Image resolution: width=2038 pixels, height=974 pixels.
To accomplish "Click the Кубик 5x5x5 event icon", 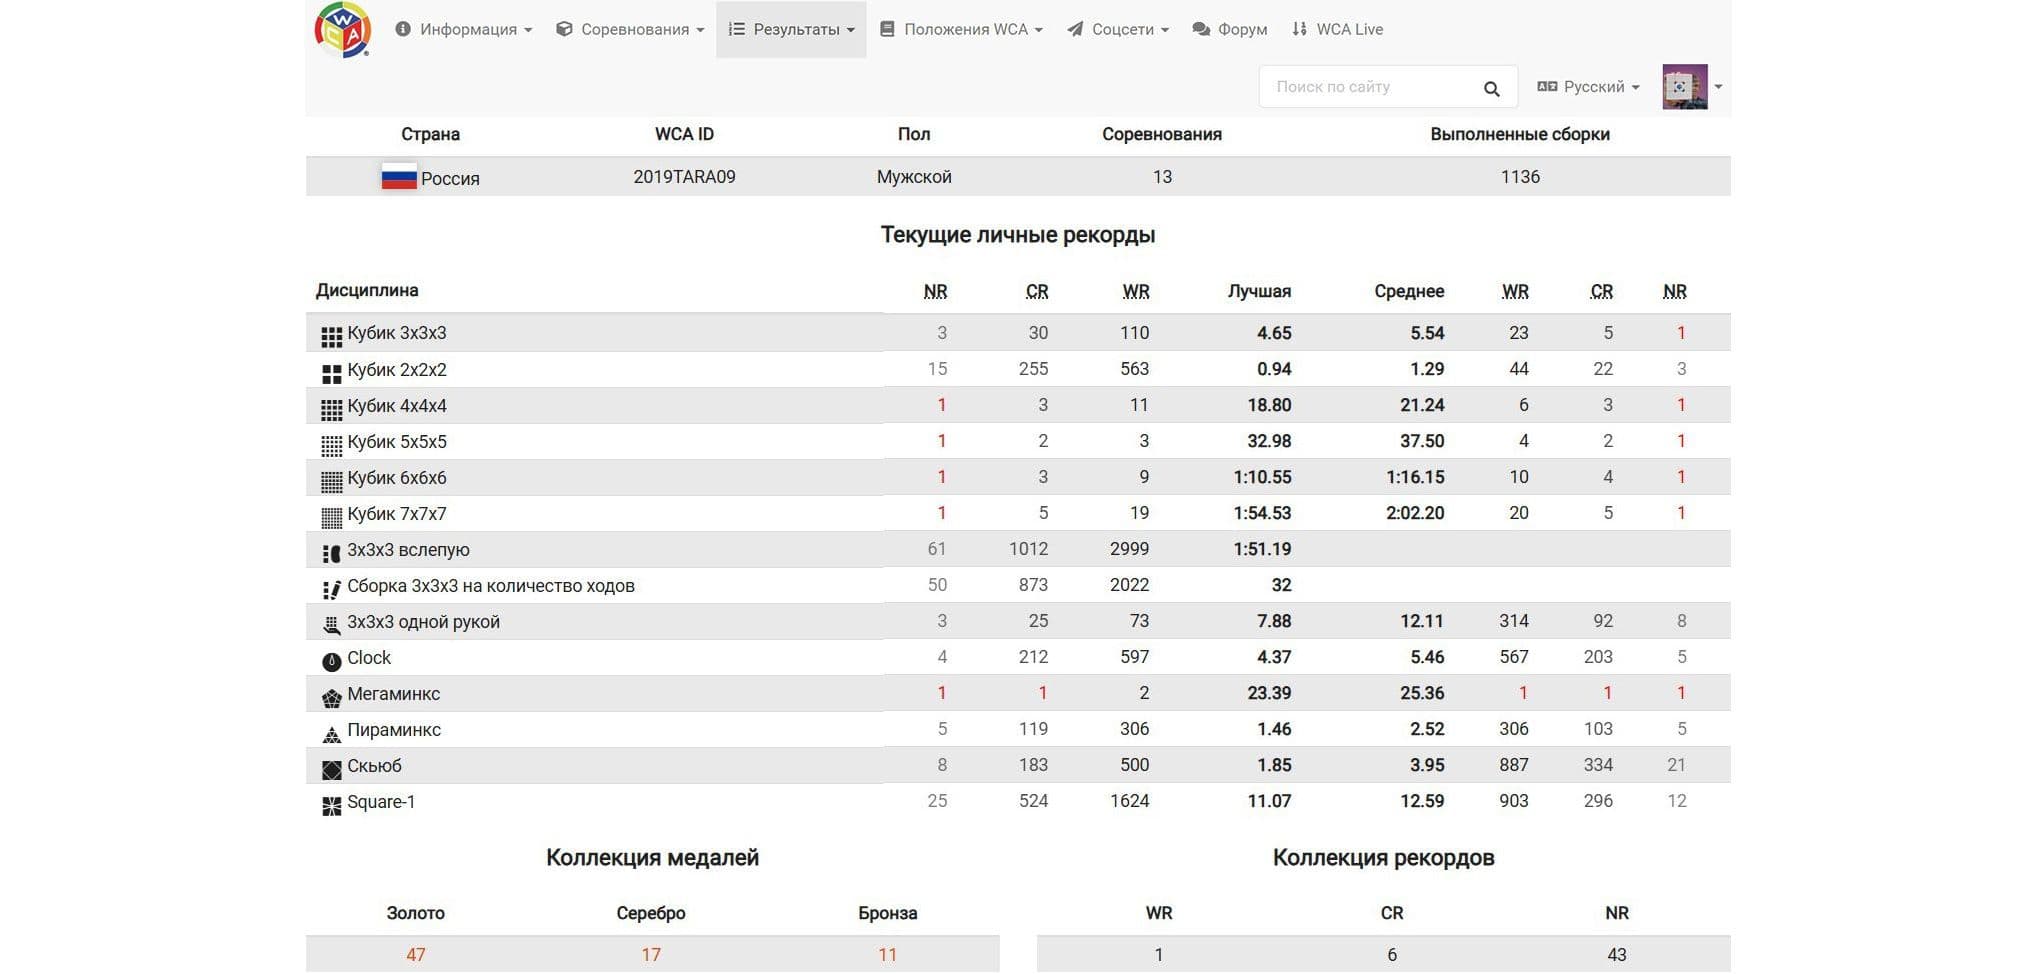I will (x=331, y=446).
